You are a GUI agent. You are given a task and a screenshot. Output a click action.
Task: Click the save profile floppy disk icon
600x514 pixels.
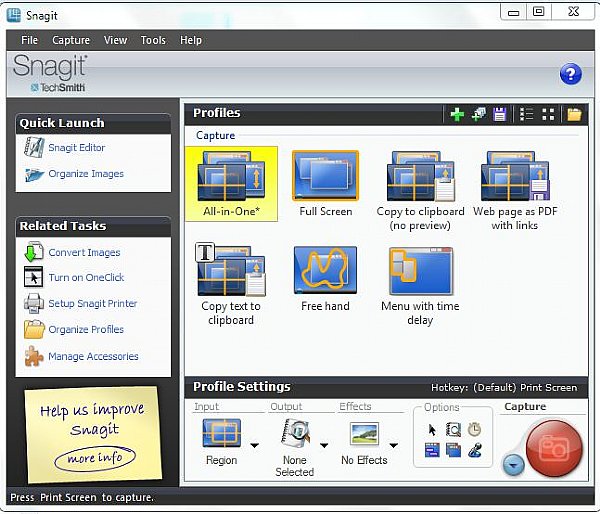499,114
